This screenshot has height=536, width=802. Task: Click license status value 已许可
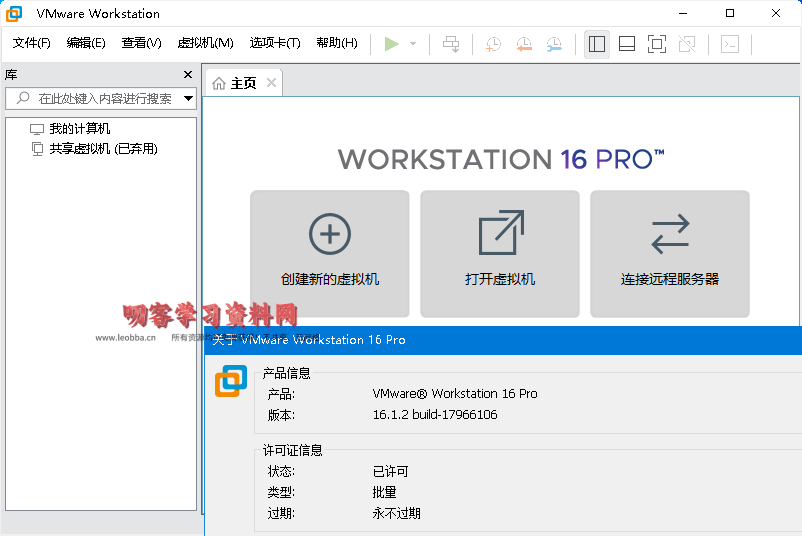(x=390, y=471)
